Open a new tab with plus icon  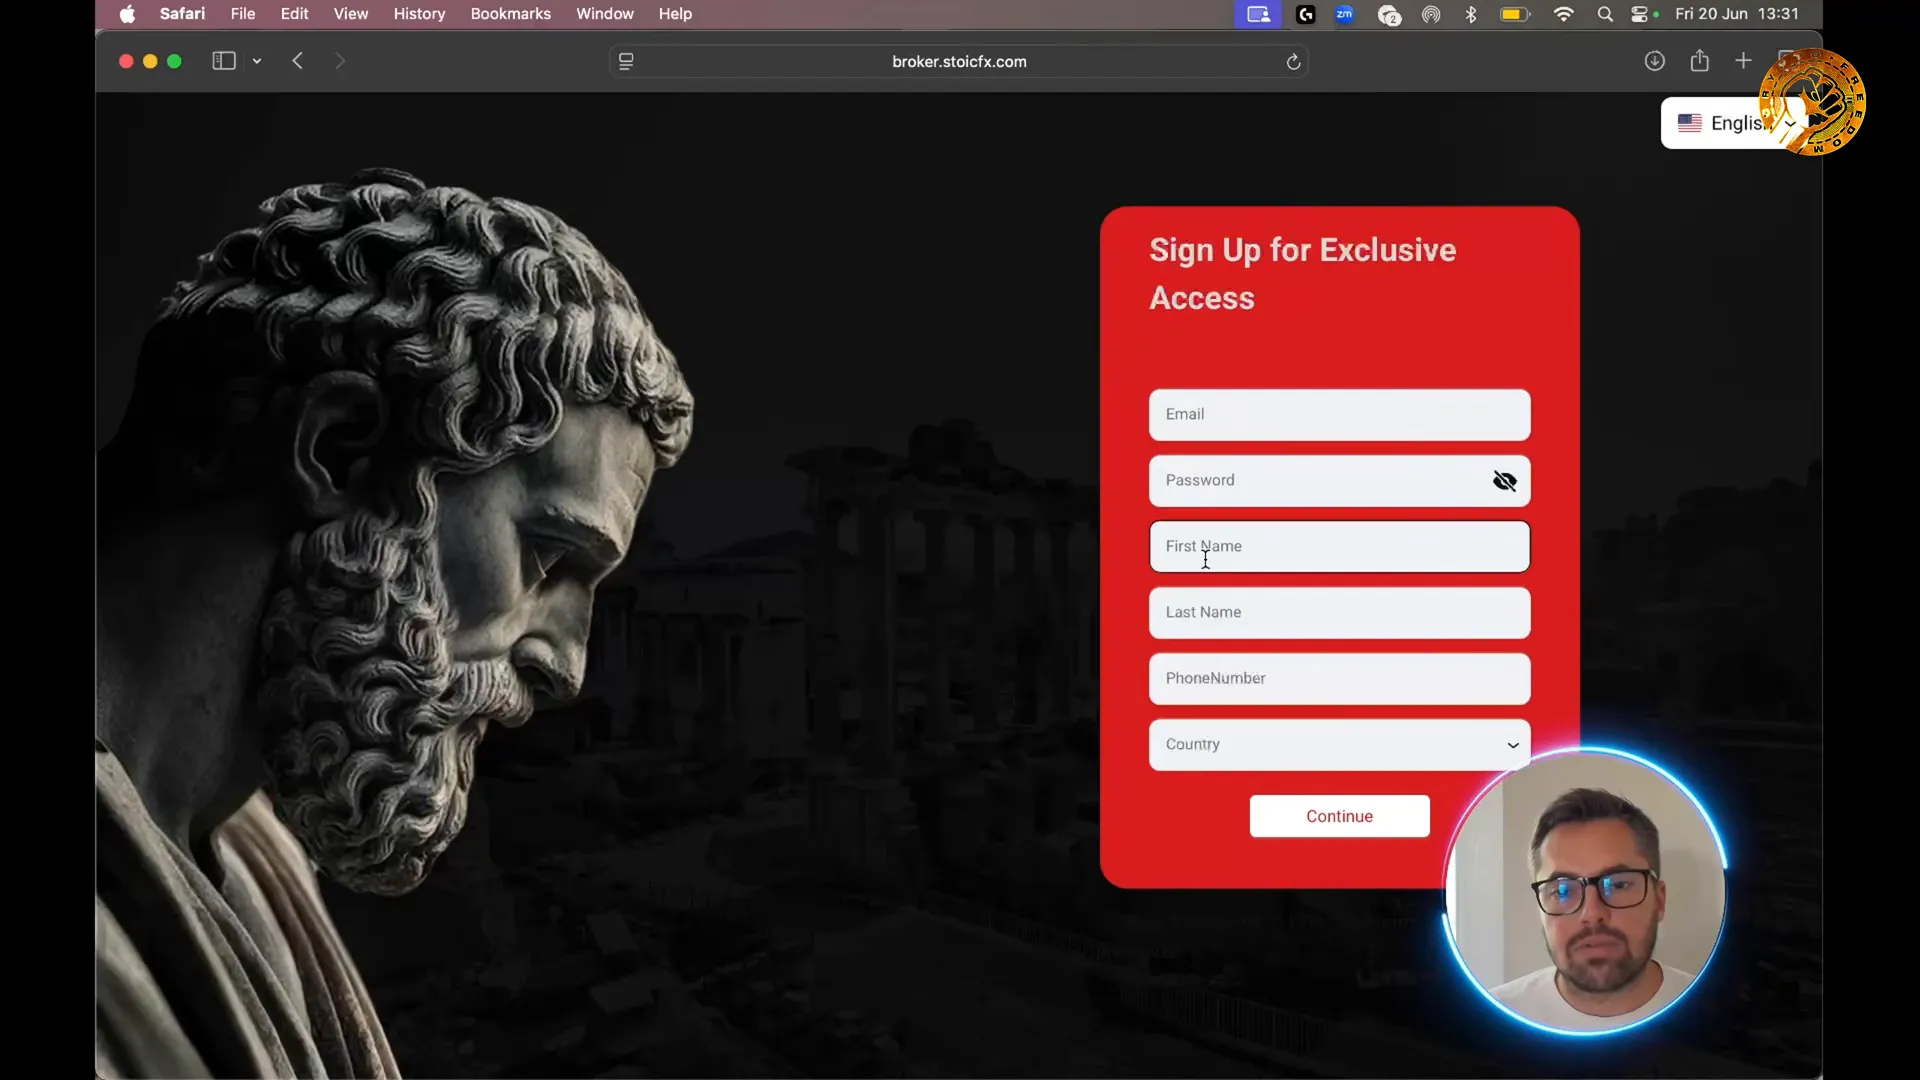point(1743,61)
